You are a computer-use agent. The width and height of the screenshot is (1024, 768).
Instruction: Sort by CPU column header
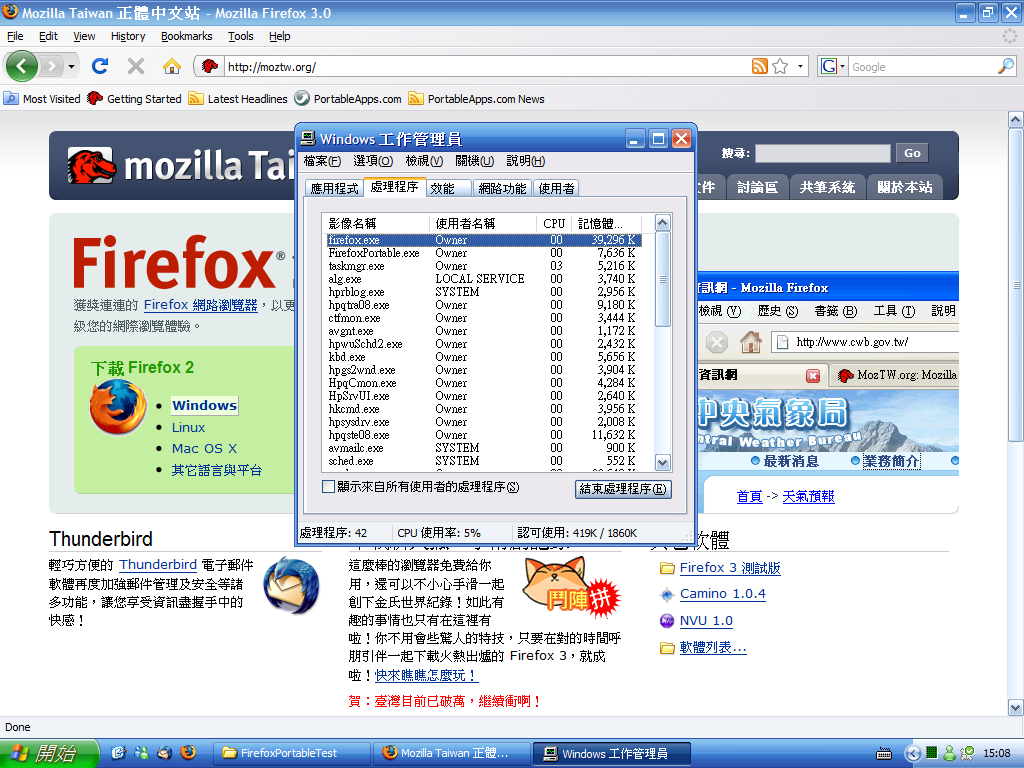pyautogui.click(x=554, y=223)
